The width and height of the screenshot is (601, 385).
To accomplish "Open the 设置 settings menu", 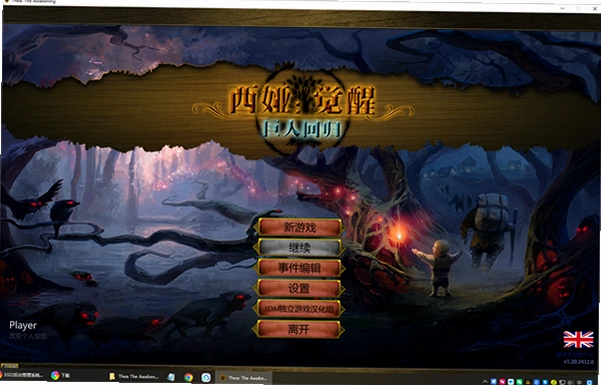I will [299, 288].
